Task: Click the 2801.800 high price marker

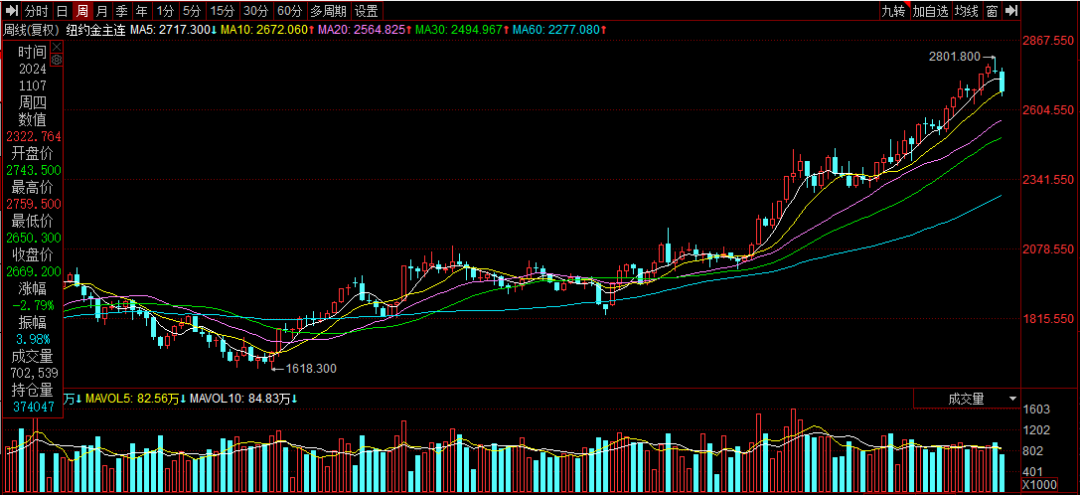Action: coord(955,57)
